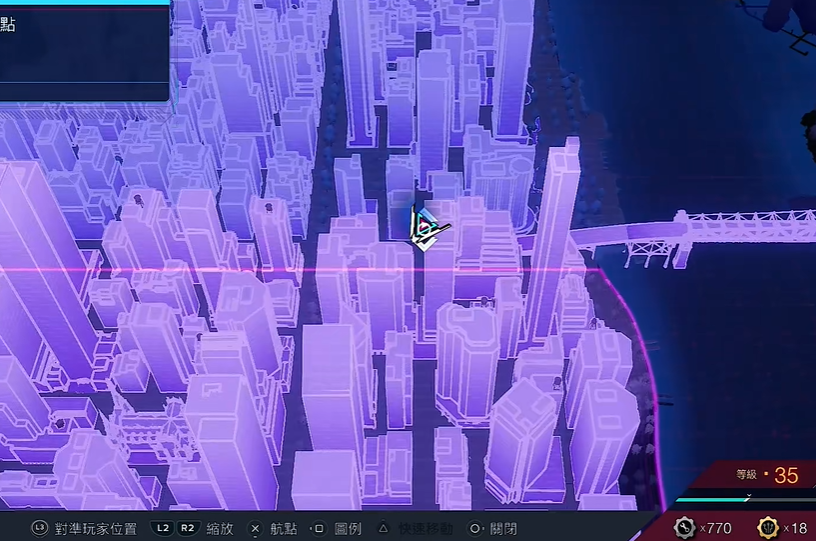Click the experience progress bar under the level
This screenshot has height=541, width=816.
click(x=745, y=500)
